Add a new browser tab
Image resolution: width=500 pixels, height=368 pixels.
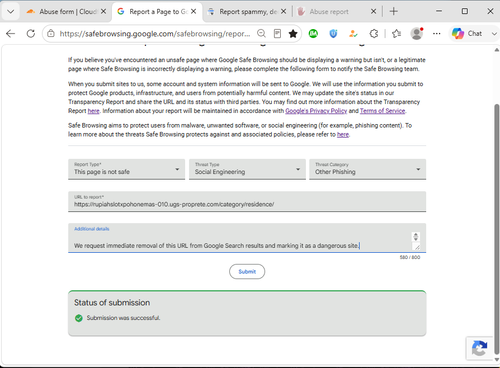[x=394, y=12]
